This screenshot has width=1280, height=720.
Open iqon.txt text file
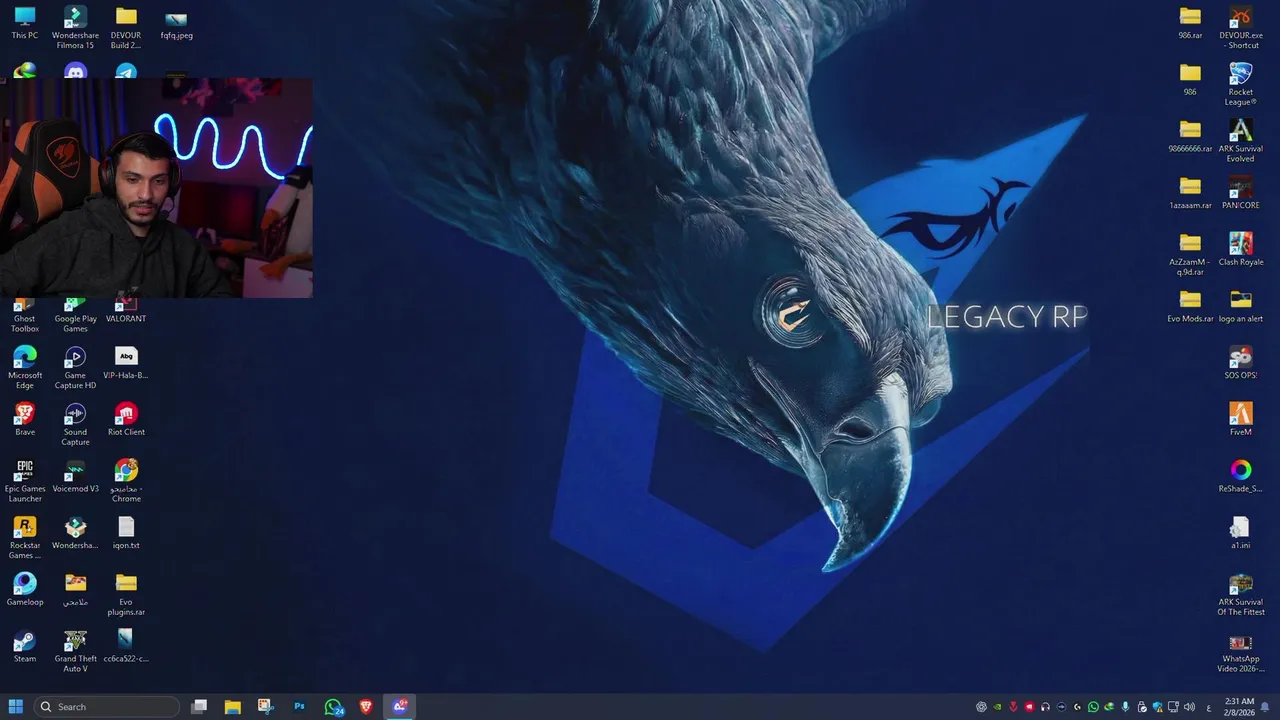point(126,532)
